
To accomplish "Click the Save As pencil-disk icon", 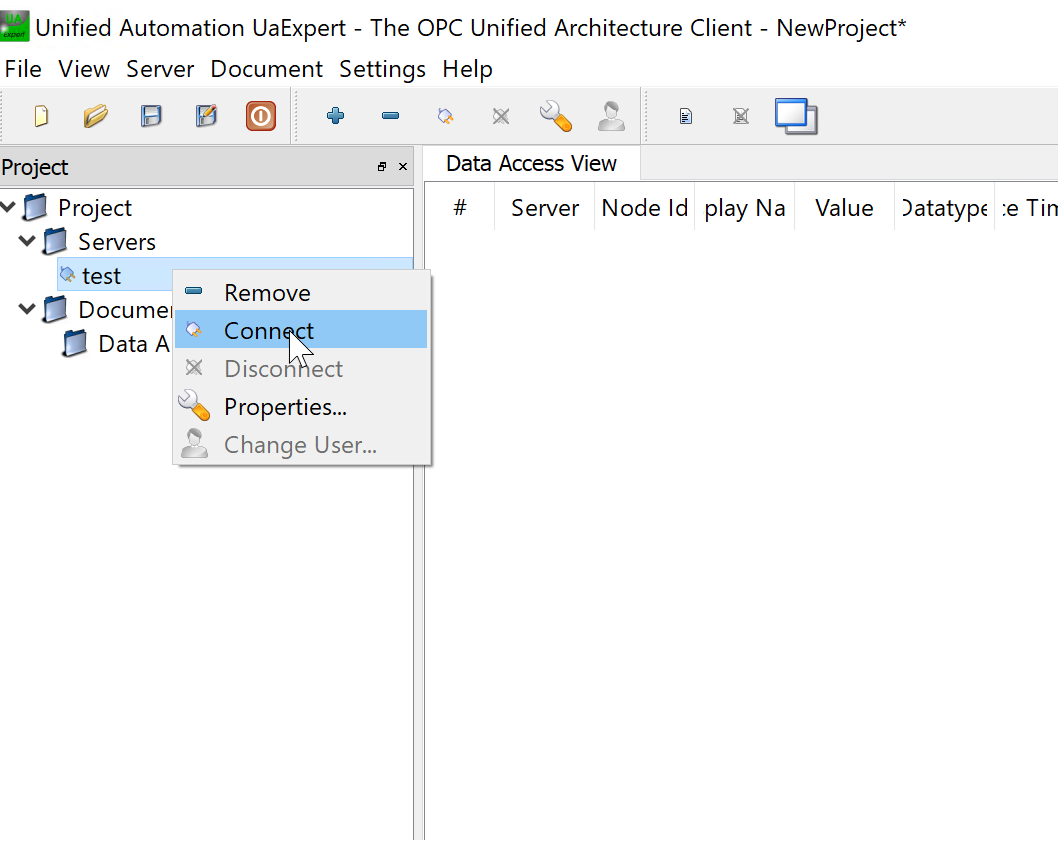I will pyautogui.click(x=206, y=116).
